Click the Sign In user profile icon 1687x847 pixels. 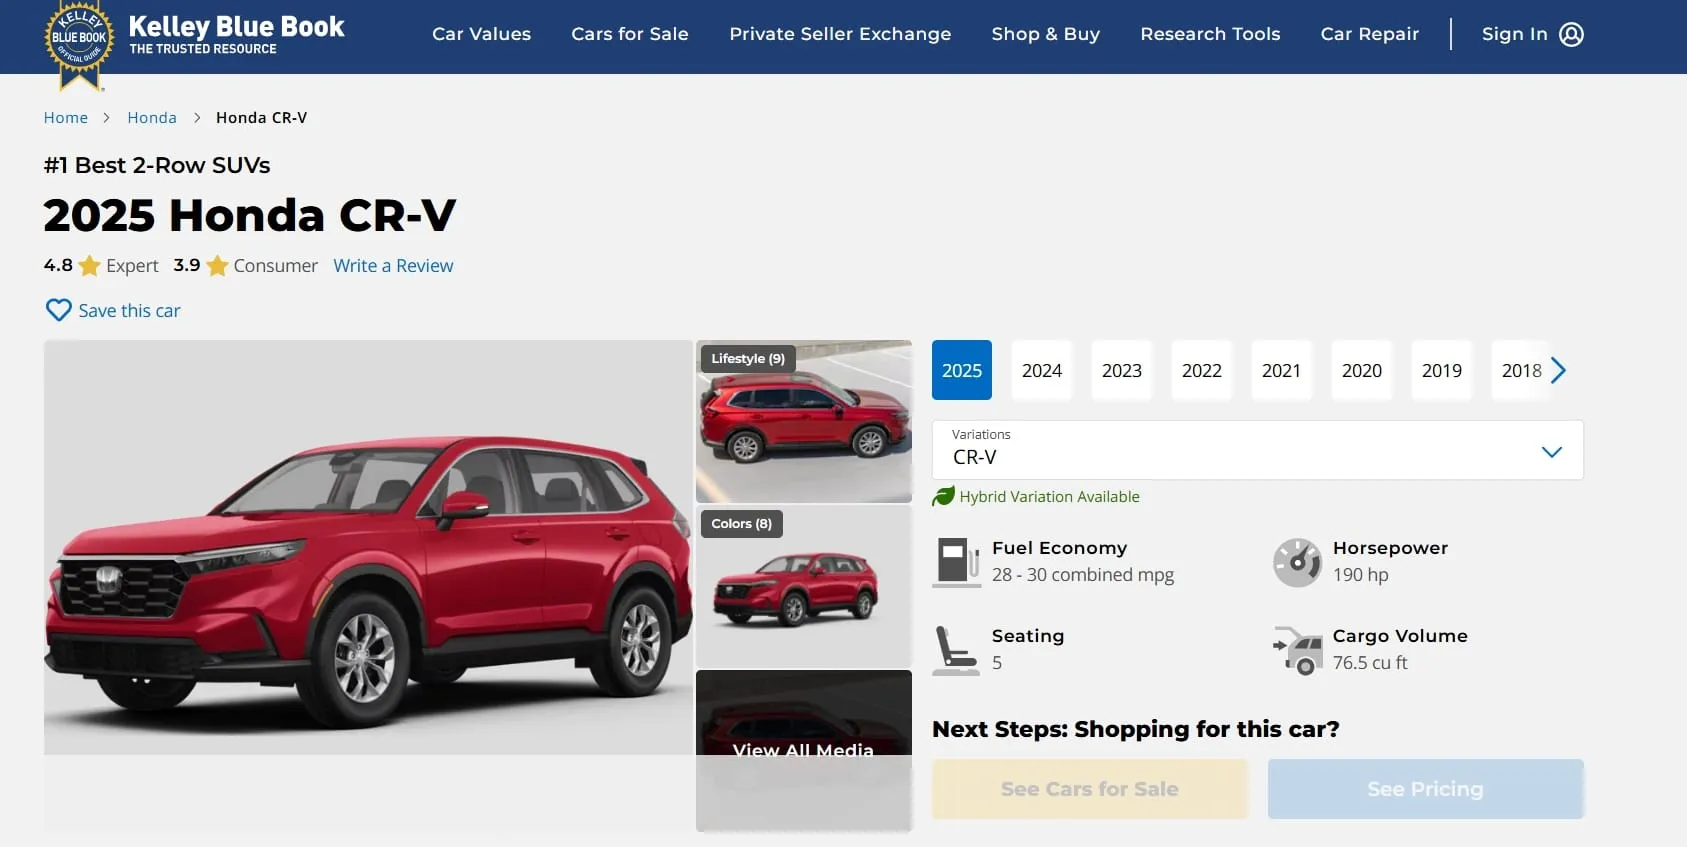pos(1572,34)
